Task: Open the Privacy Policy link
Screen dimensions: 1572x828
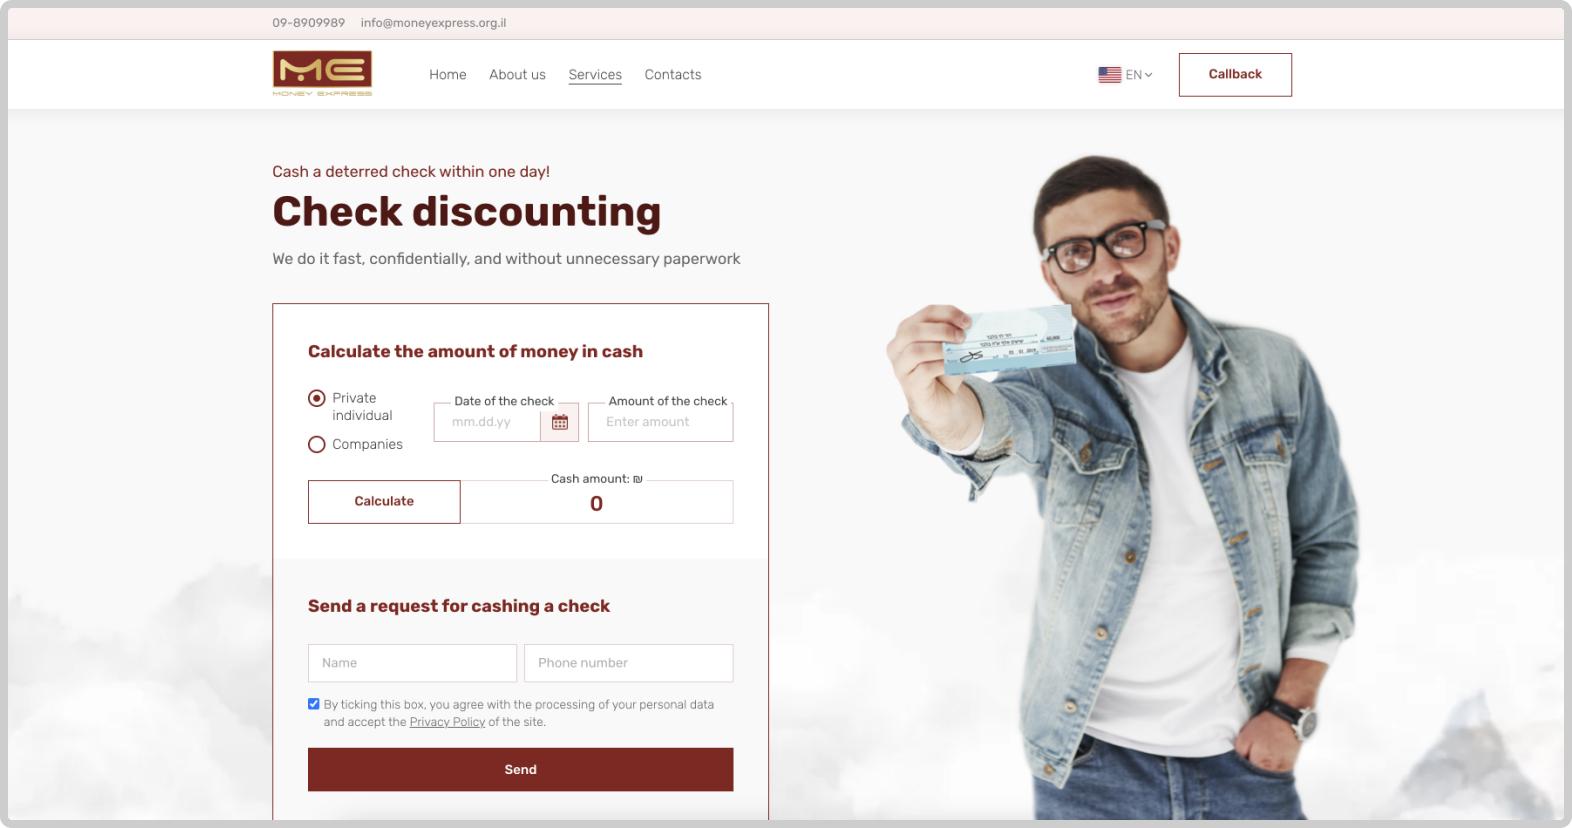Action: tap(447, 722)
